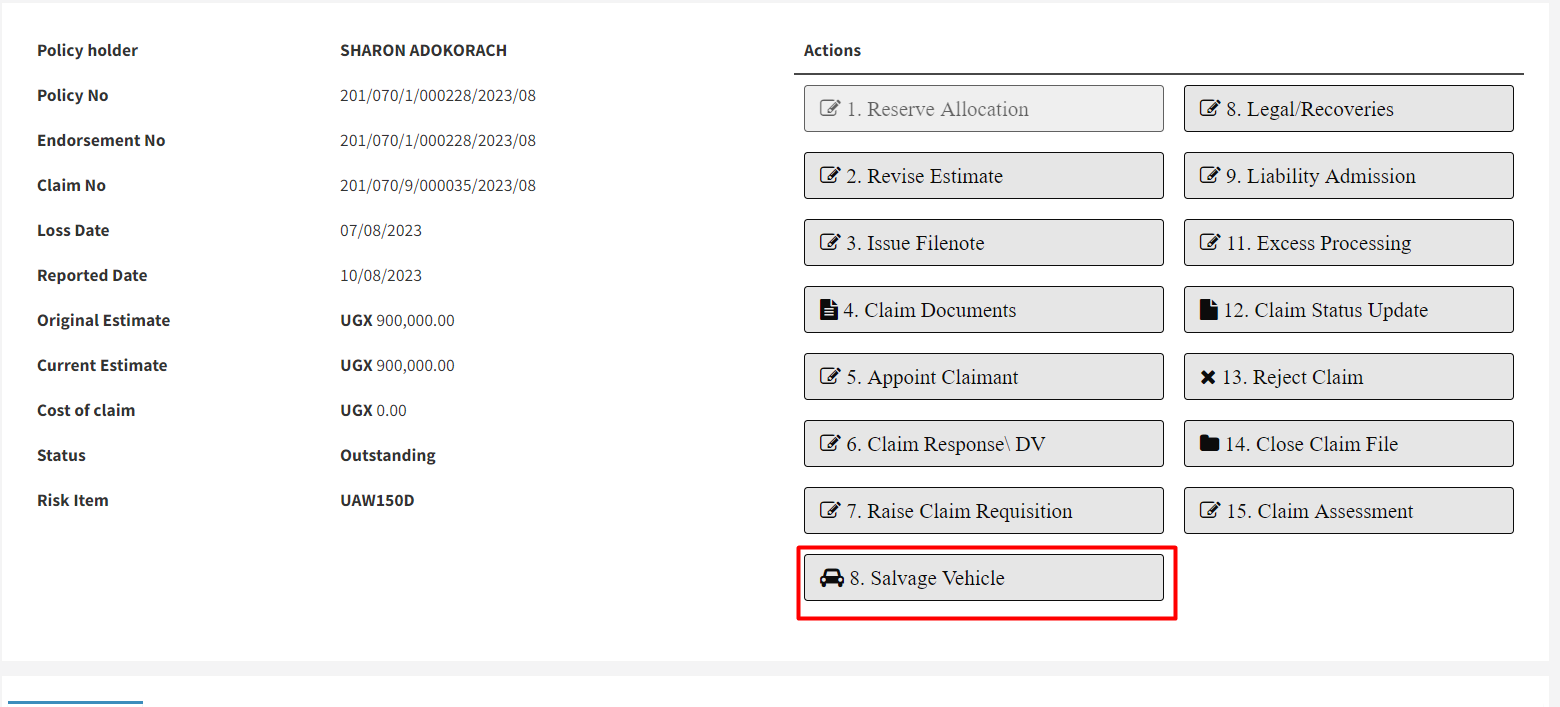Click the Outstanding status value
The height and width of the screenshot is (707, 1560).
(388, 456)
